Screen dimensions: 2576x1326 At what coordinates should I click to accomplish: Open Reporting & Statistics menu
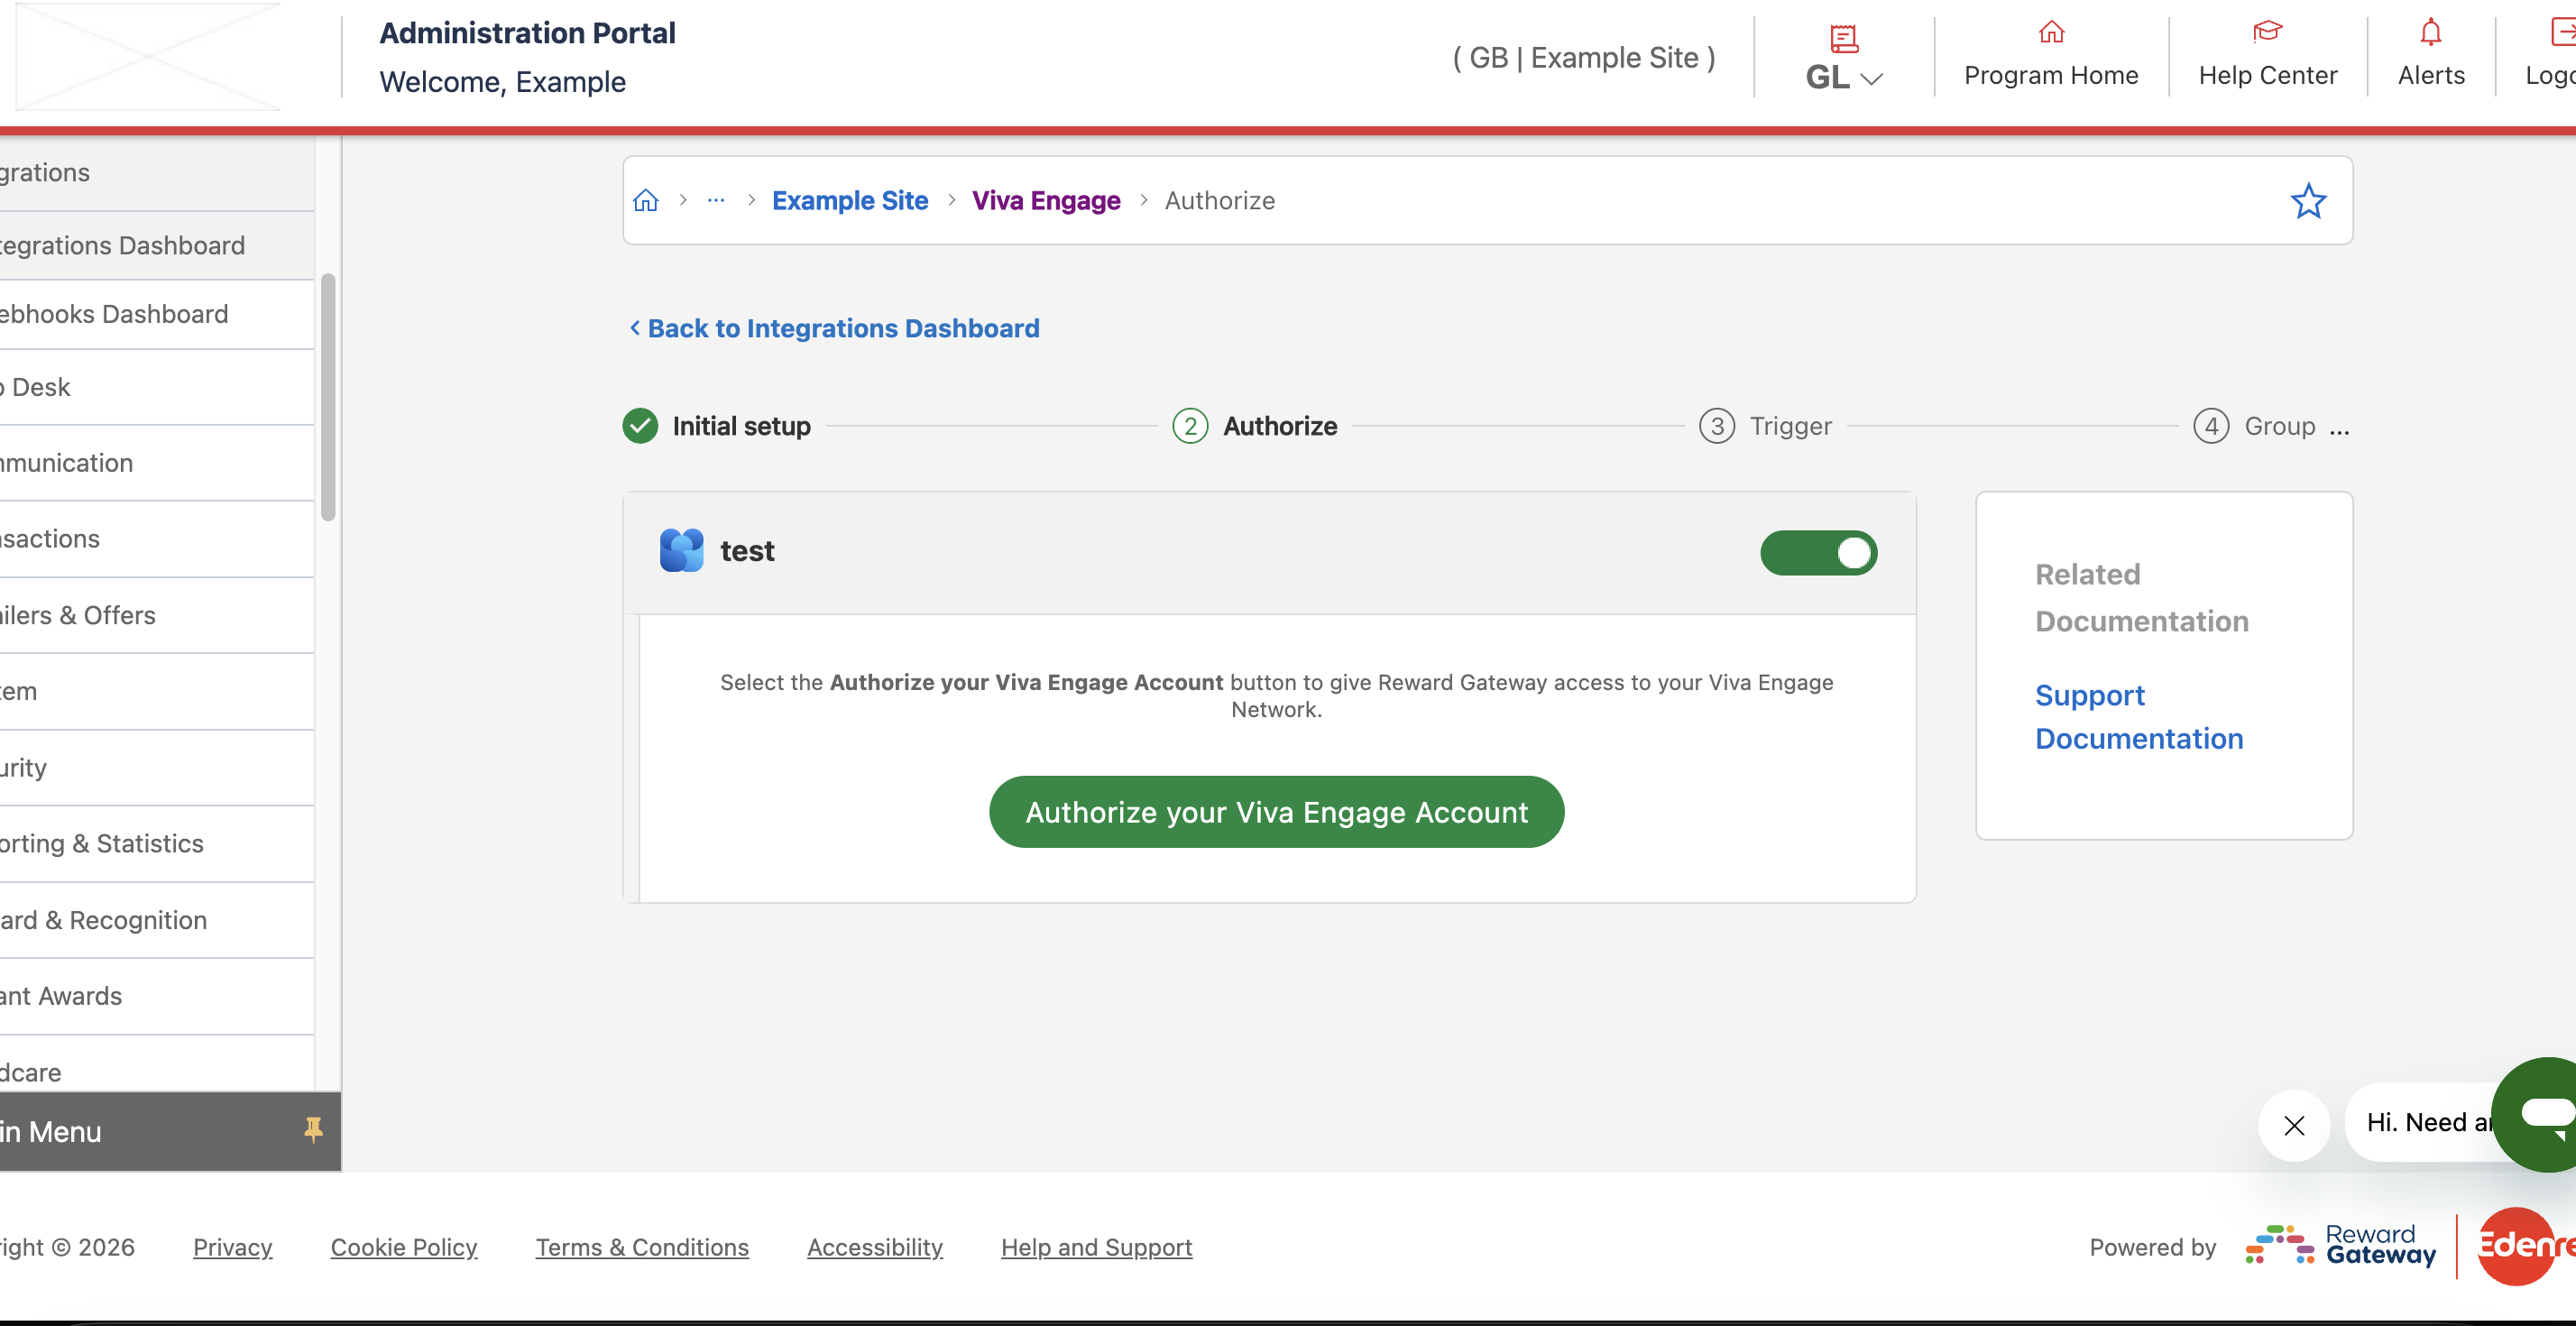point(157,843)
